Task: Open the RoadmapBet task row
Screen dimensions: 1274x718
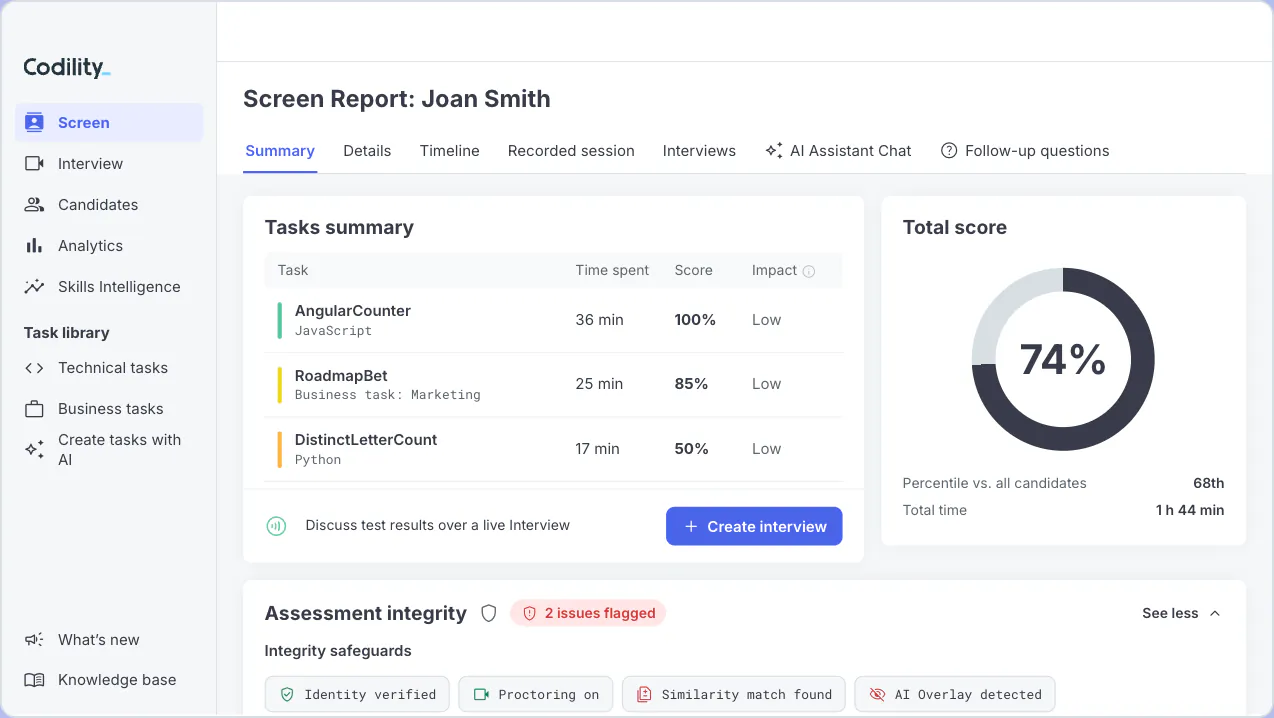Action: click(554, 385)
